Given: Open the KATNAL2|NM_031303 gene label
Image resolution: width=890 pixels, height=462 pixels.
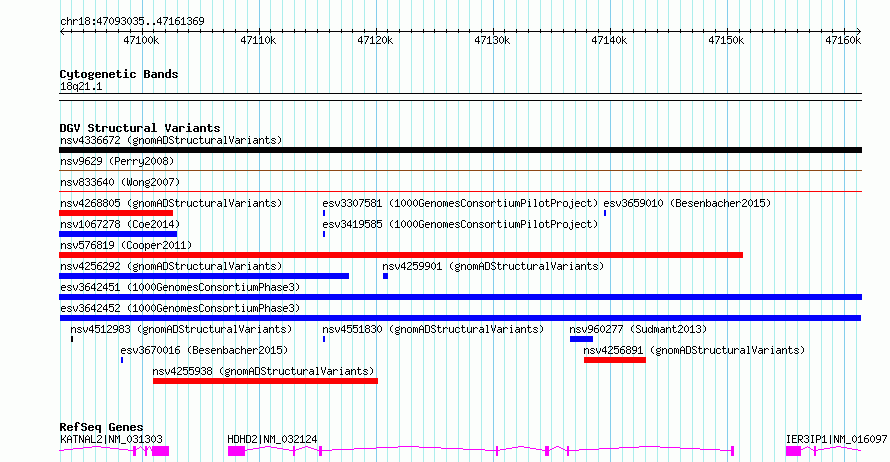Looking at the screenshot, I should point(111,439).
